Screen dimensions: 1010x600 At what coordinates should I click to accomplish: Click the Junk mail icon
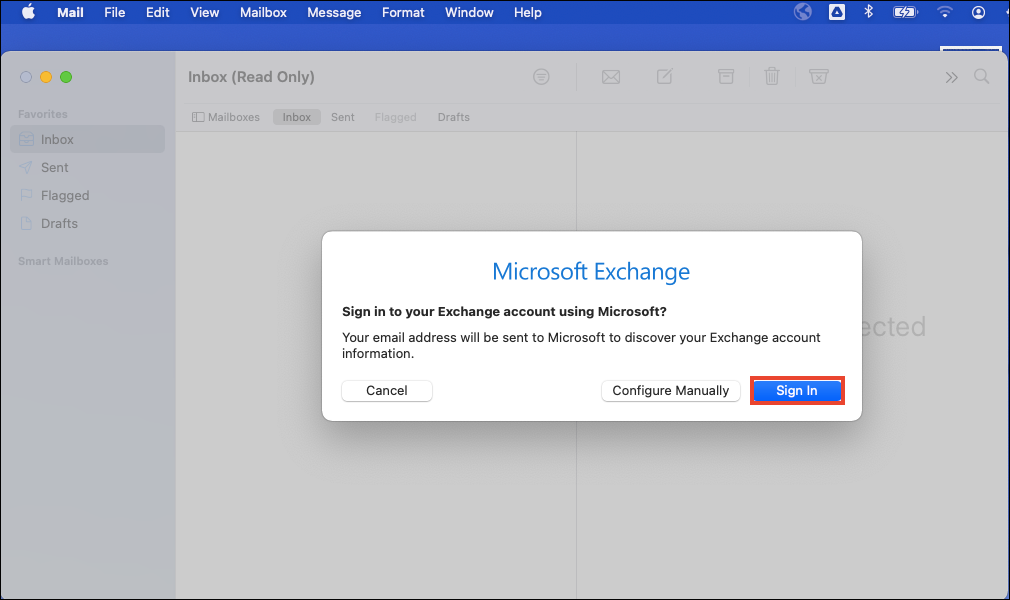pyautogui.click(x=818, y=77)
